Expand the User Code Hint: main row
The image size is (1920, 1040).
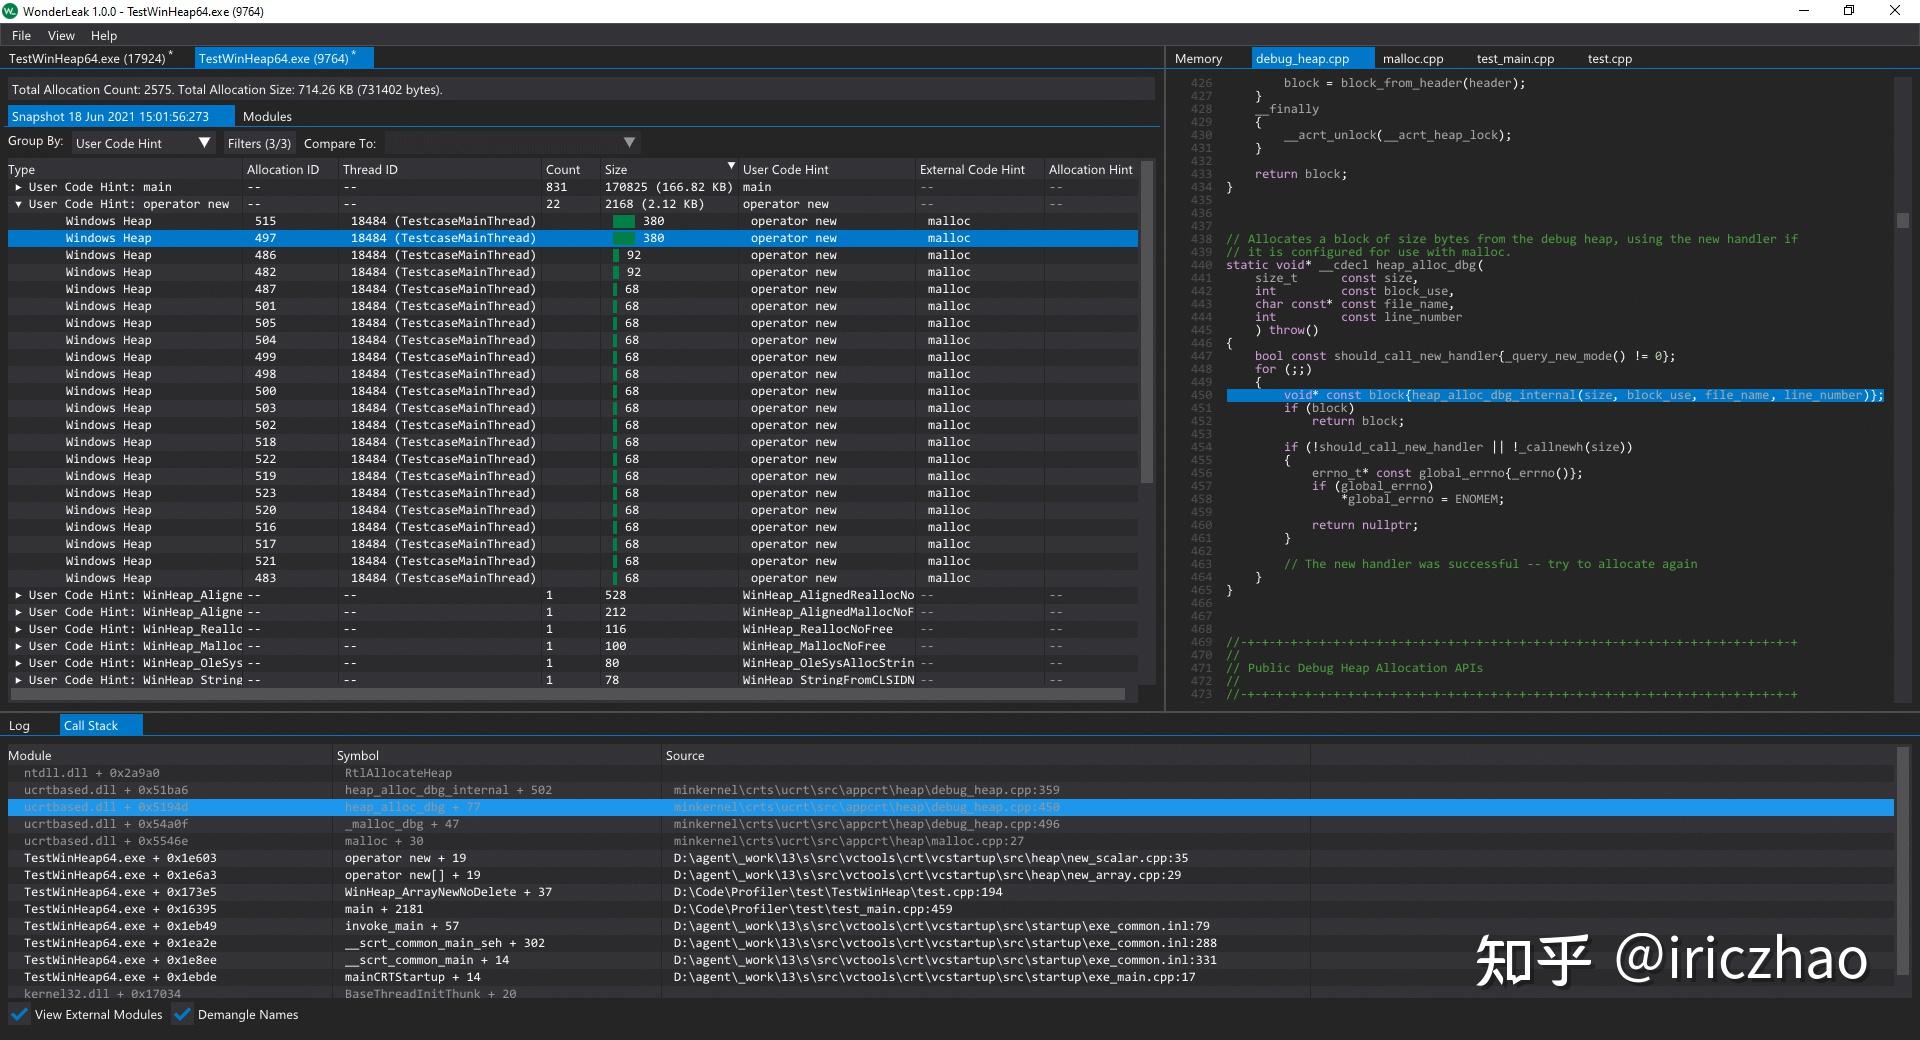click(18, 187)
